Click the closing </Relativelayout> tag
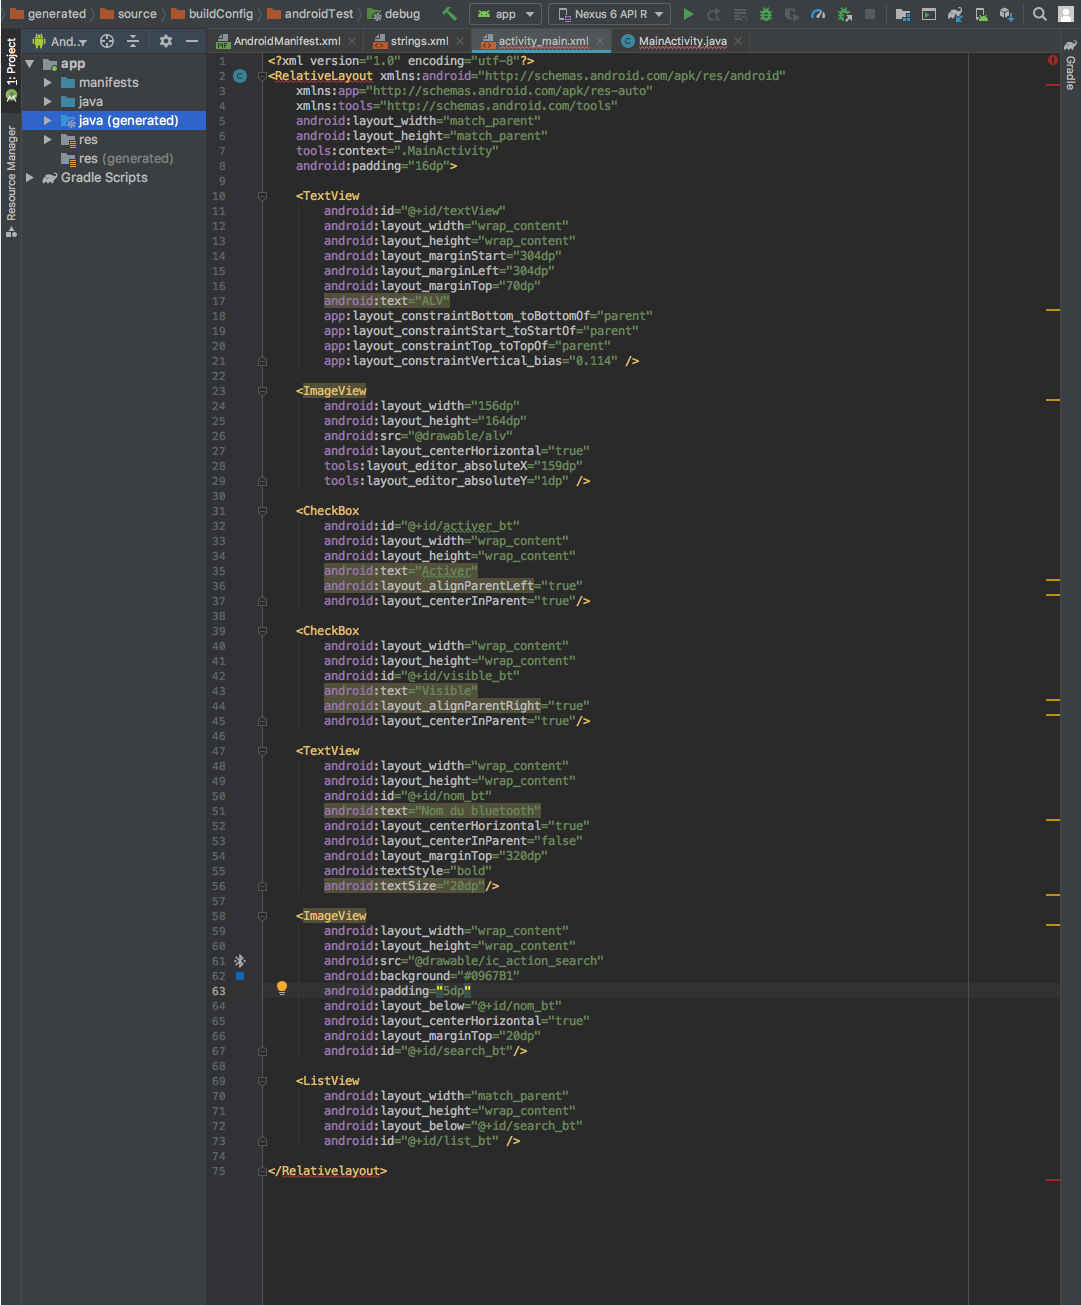This screenshot has height=1305, width=1081. tap(327, 1171)
